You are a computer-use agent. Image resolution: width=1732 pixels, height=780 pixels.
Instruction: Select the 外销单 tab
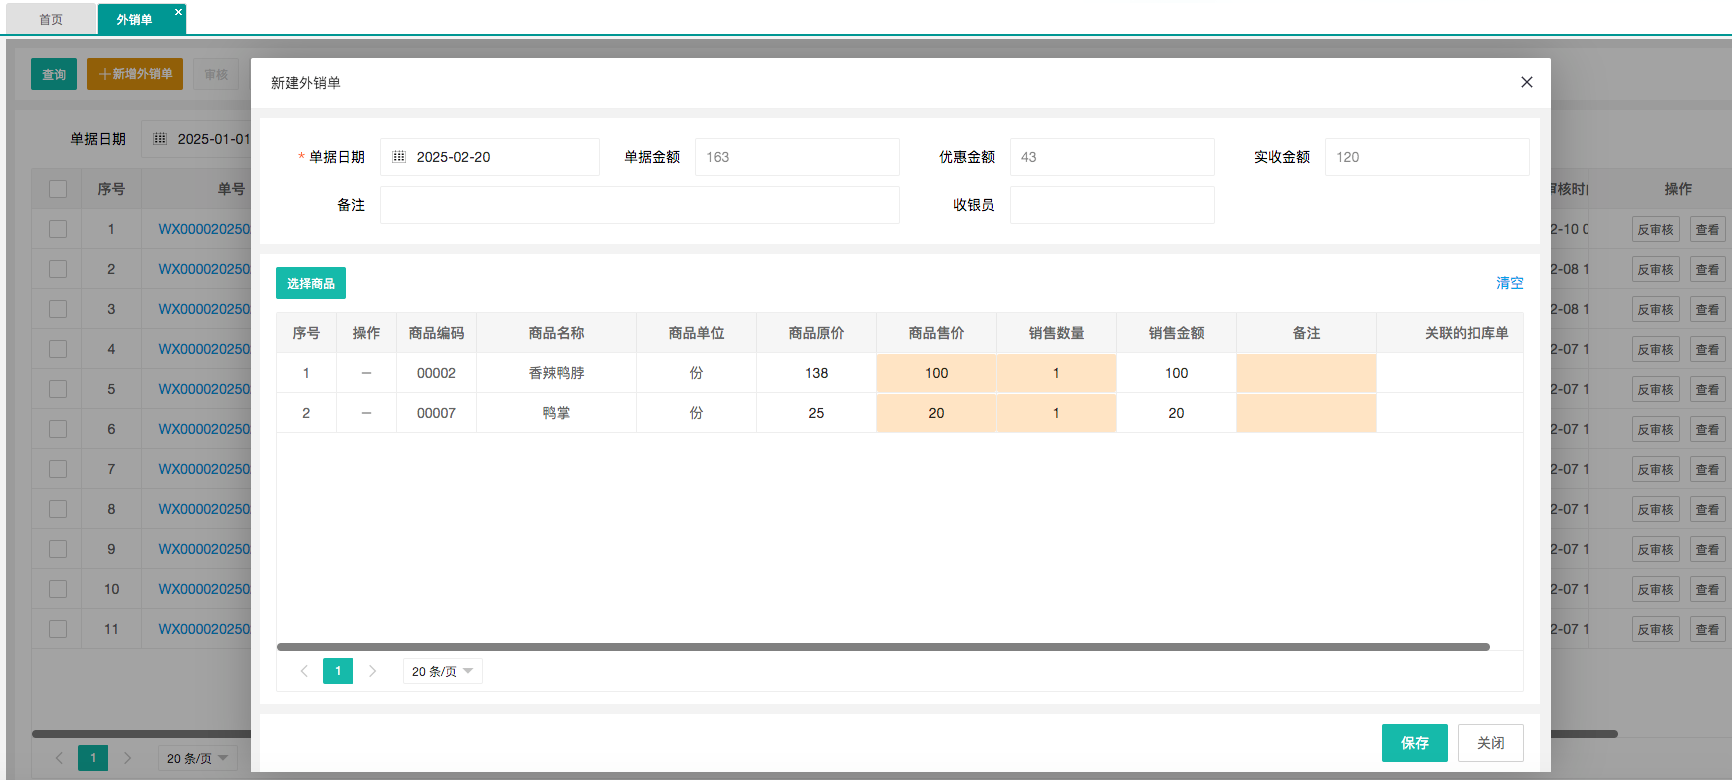134,19
